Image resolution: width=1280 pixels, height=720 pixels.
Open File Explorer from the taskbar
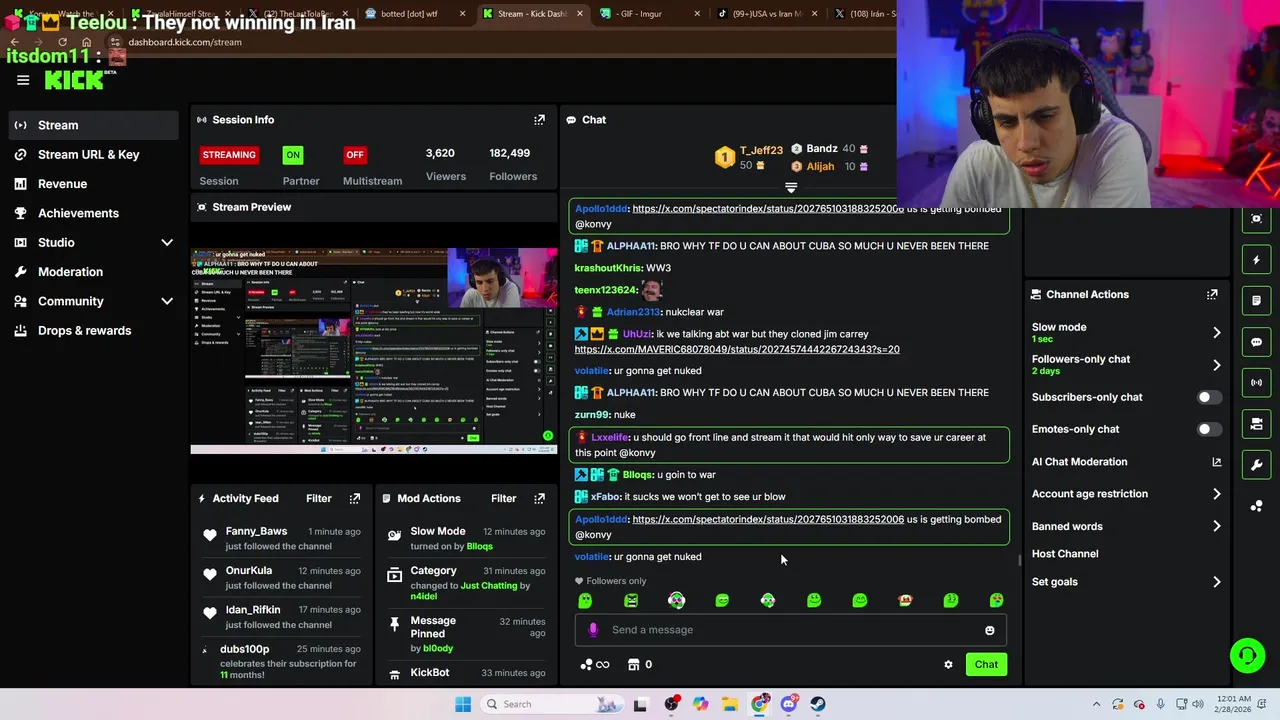click(x=730, y=704)
